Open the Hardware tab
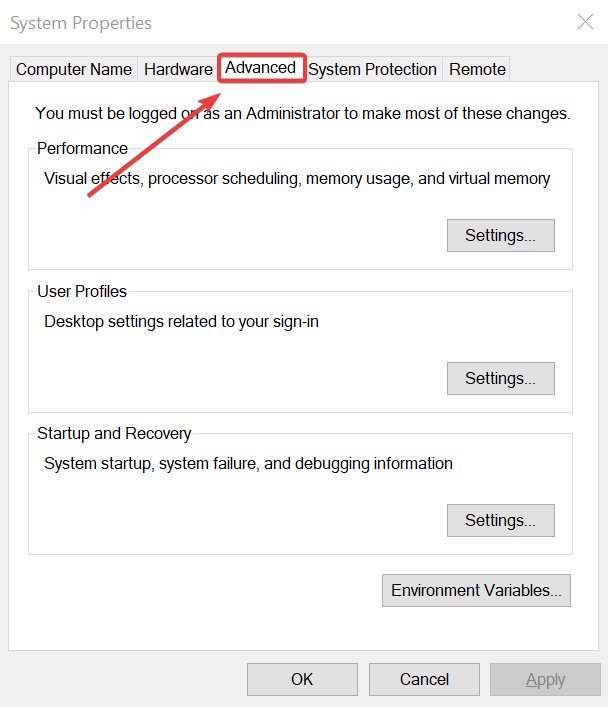 (178, 69)
